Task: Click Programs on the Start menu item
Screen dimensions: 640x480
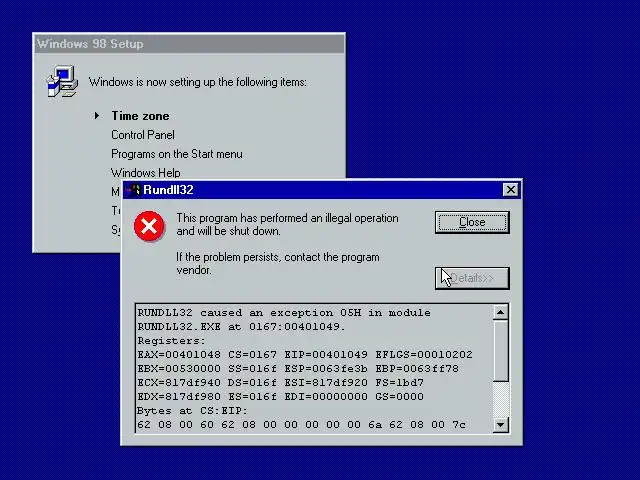Action: coord(177,154)
